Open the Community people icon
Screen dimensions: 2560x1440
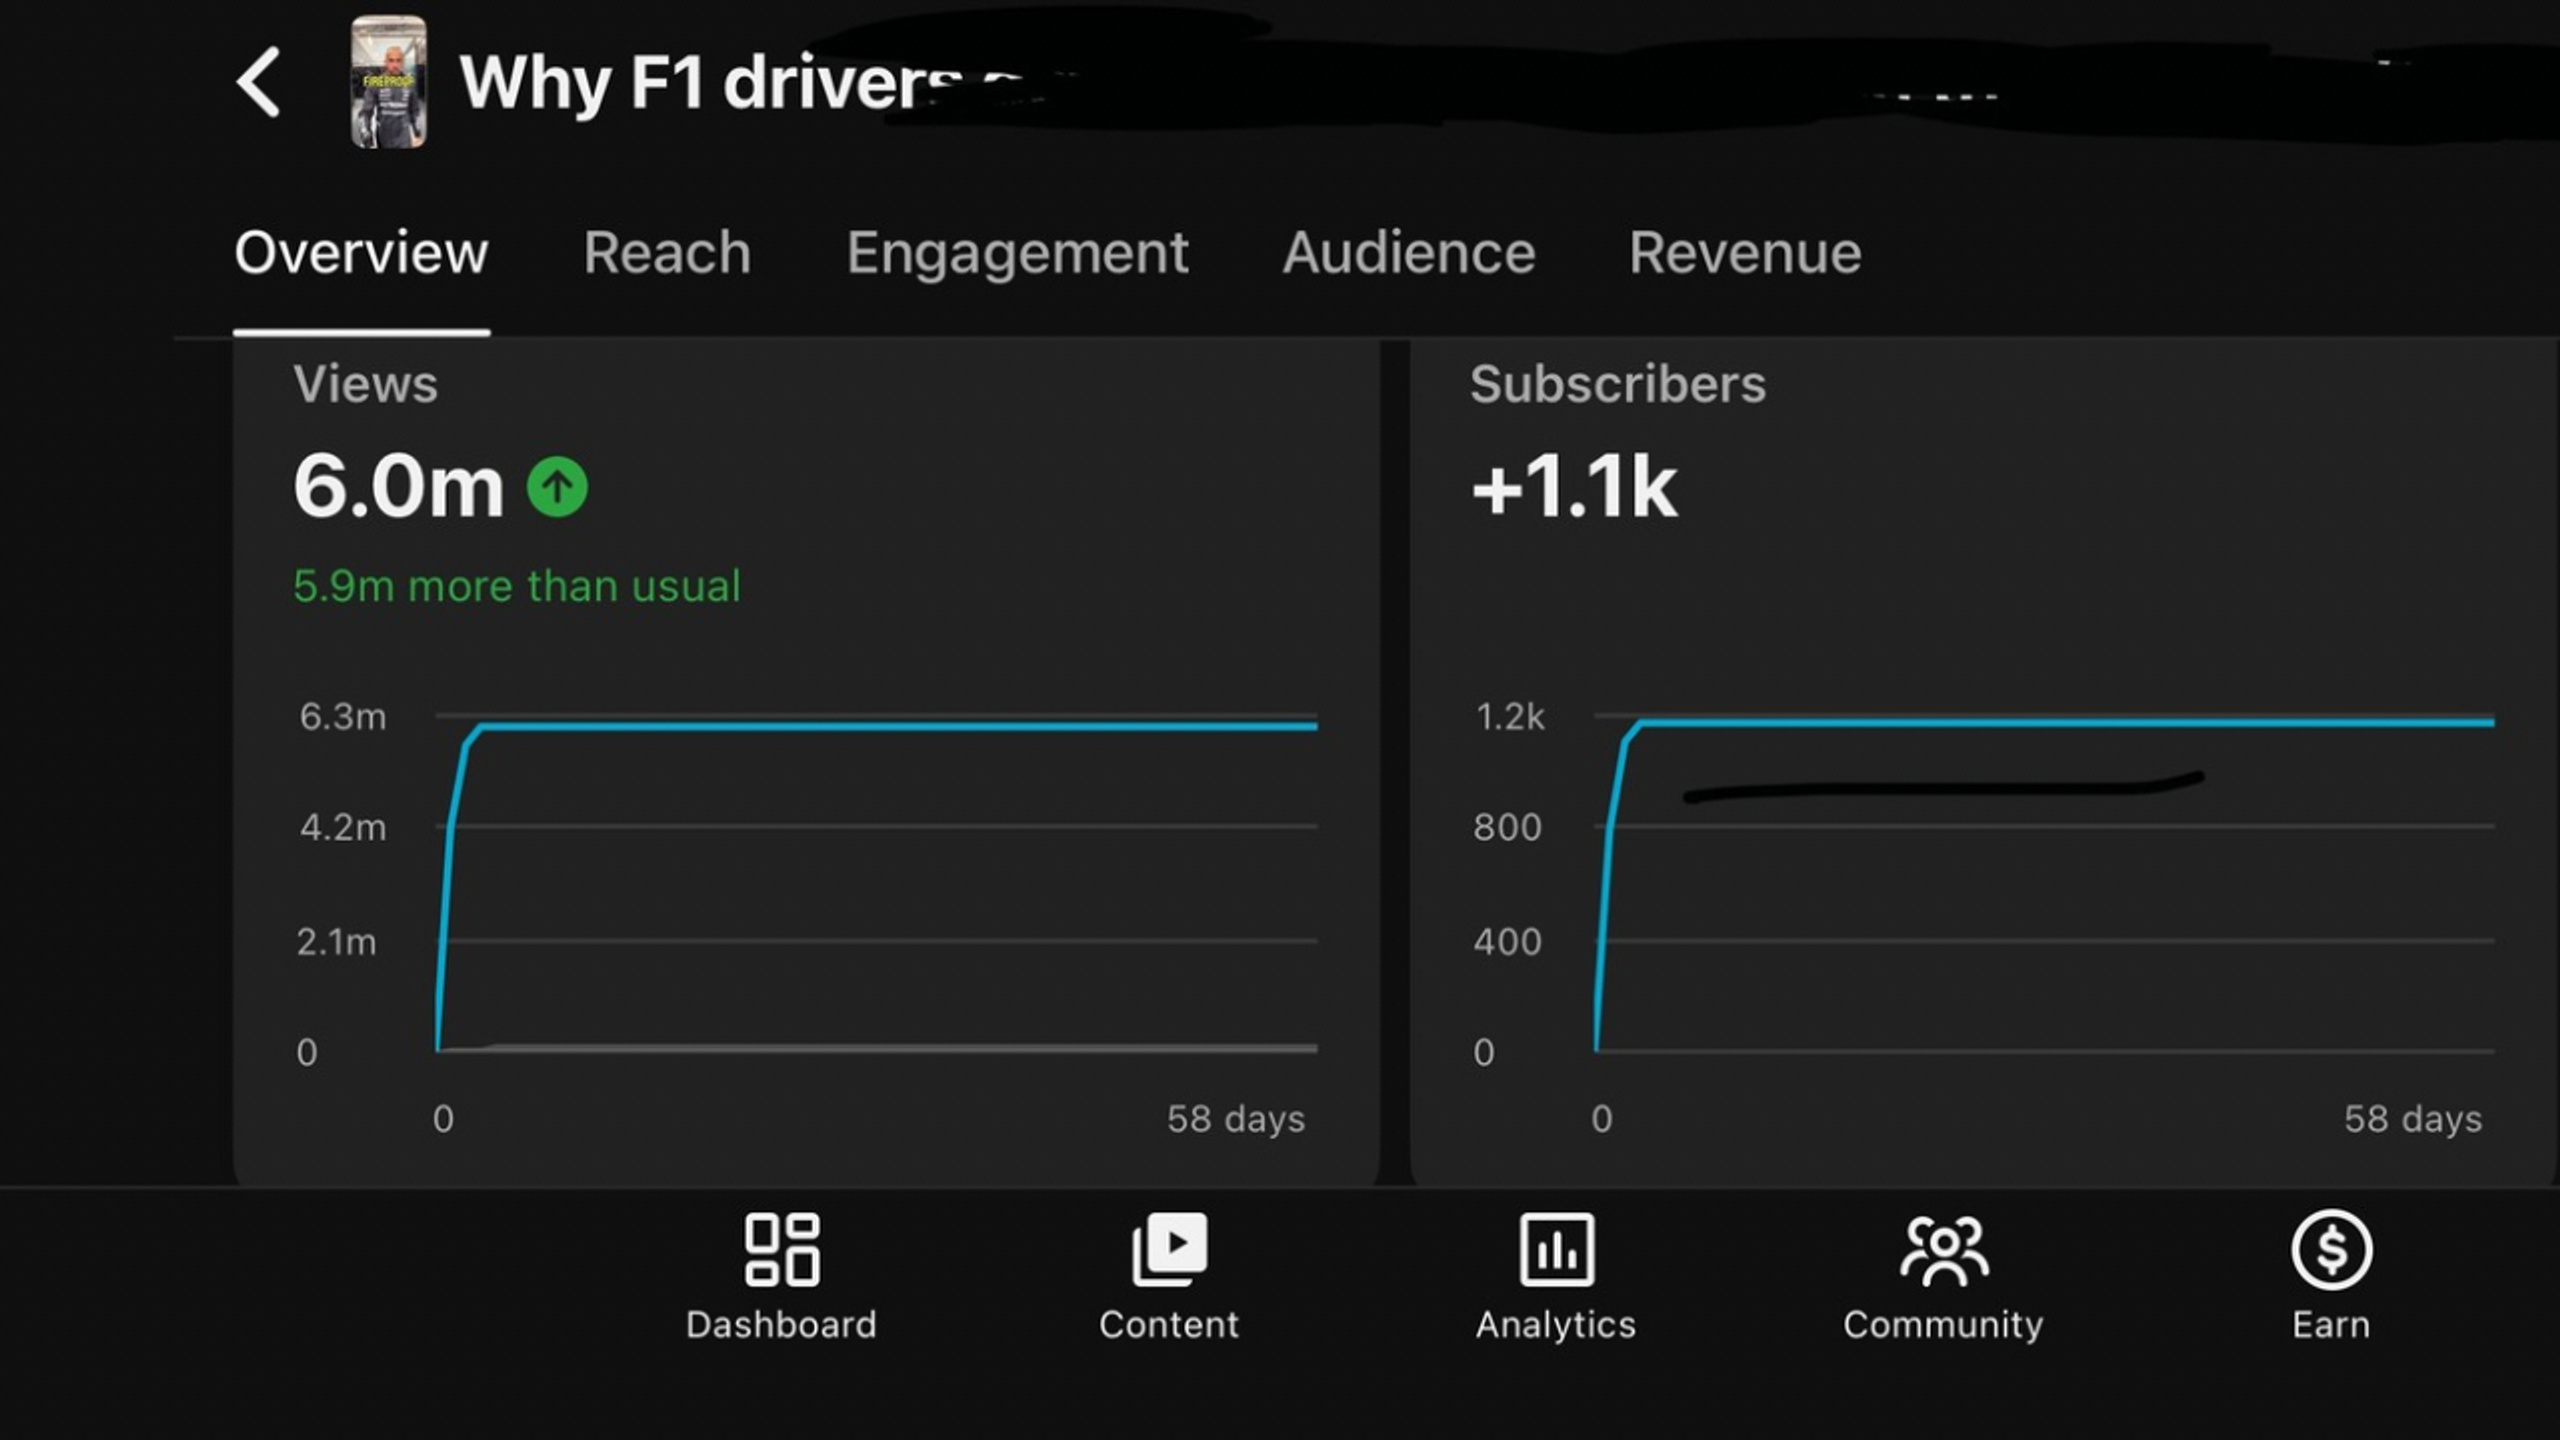[1944, 1250]
